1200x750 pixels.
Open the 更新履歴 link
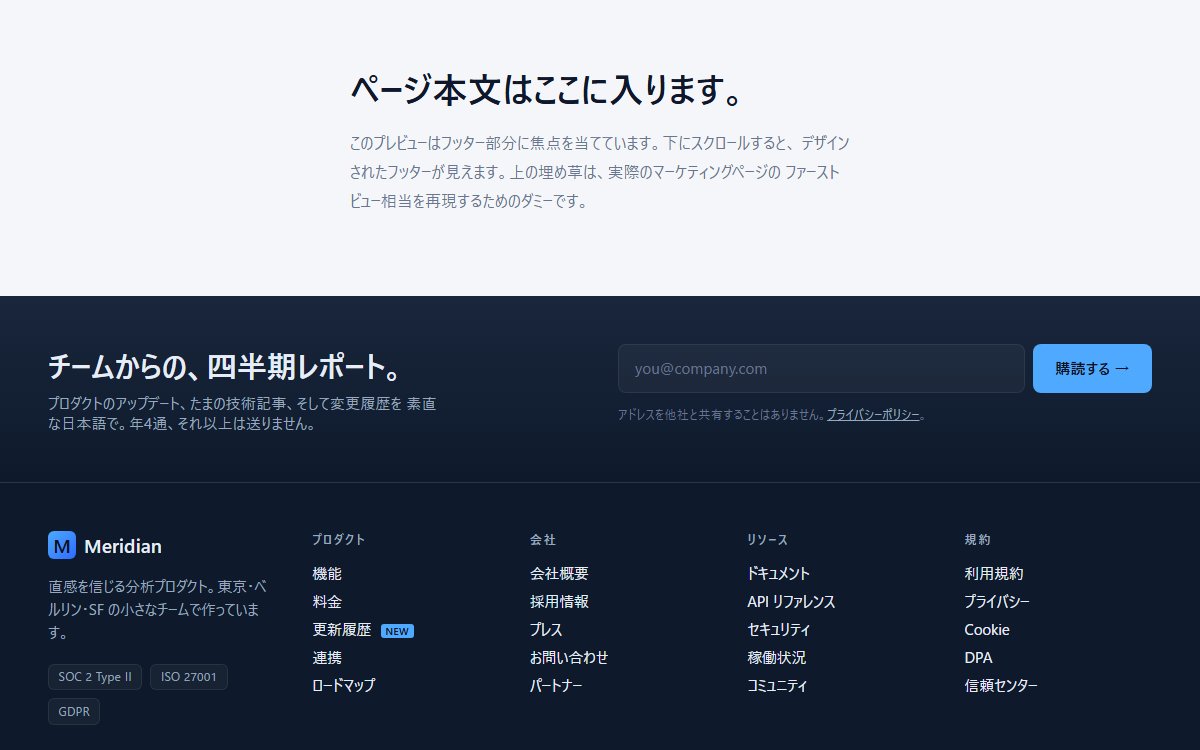342,630
